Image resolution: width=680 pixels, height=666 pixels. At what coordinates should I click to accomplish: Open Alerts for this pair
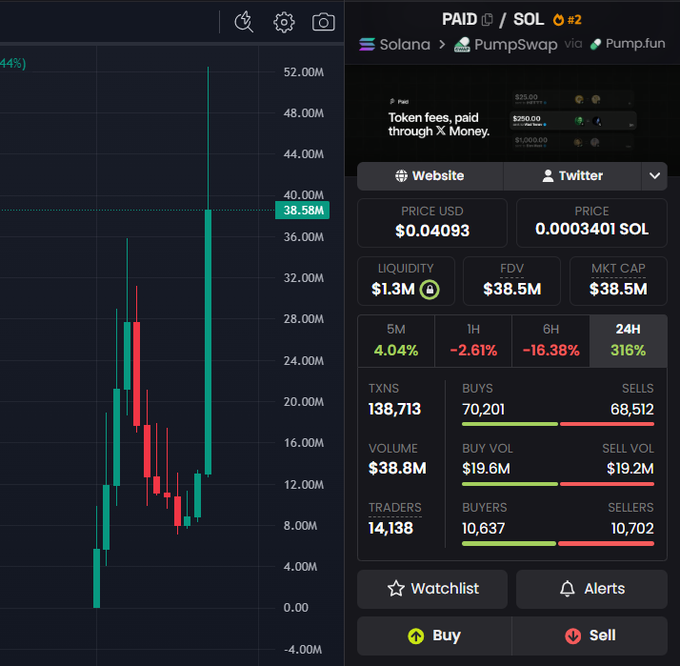(x=592, y=589)
